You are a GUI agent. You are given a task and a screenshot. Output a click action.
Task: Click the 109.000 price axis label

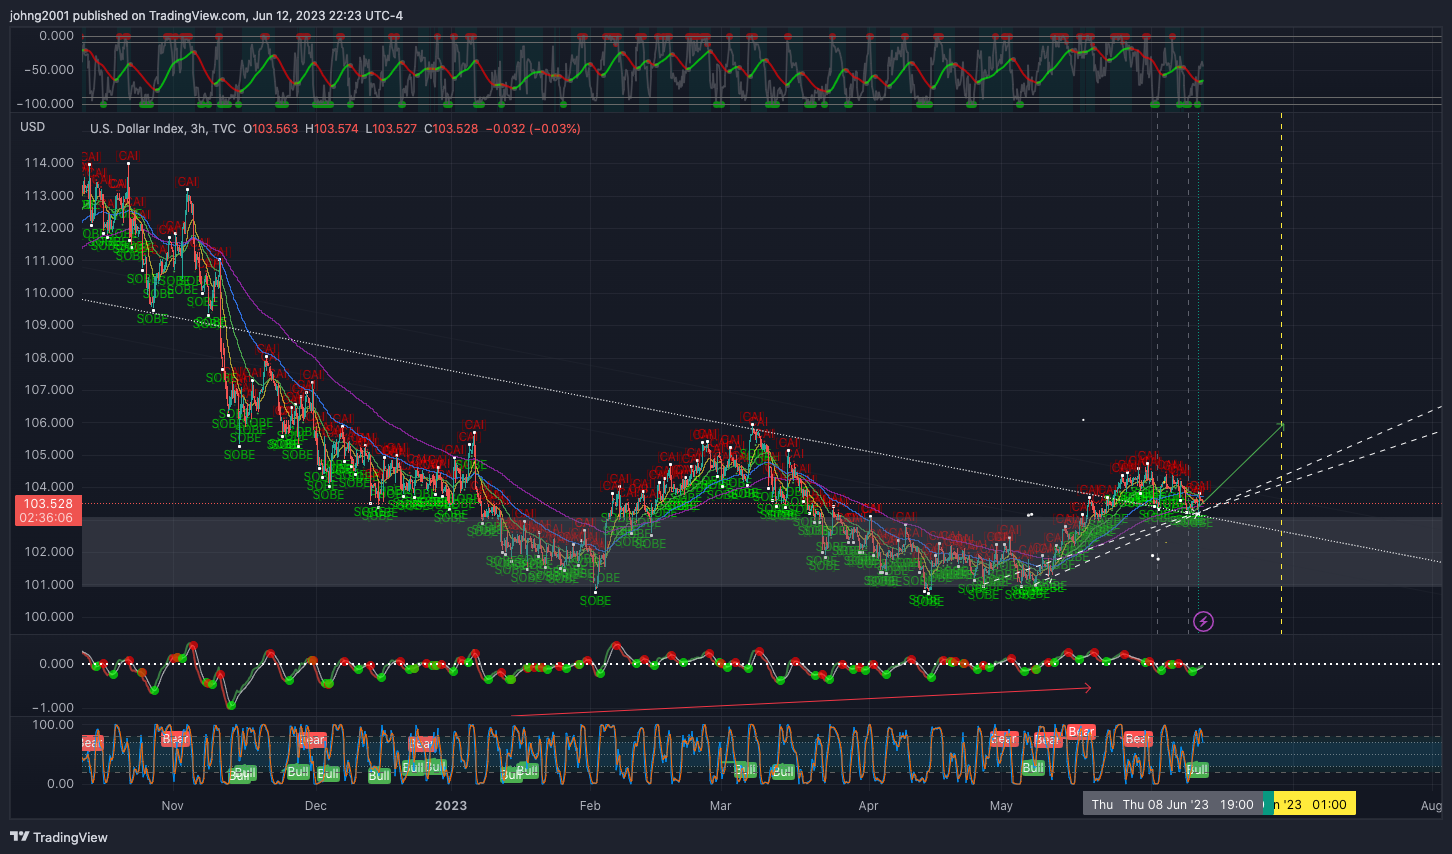click(49, 325)
